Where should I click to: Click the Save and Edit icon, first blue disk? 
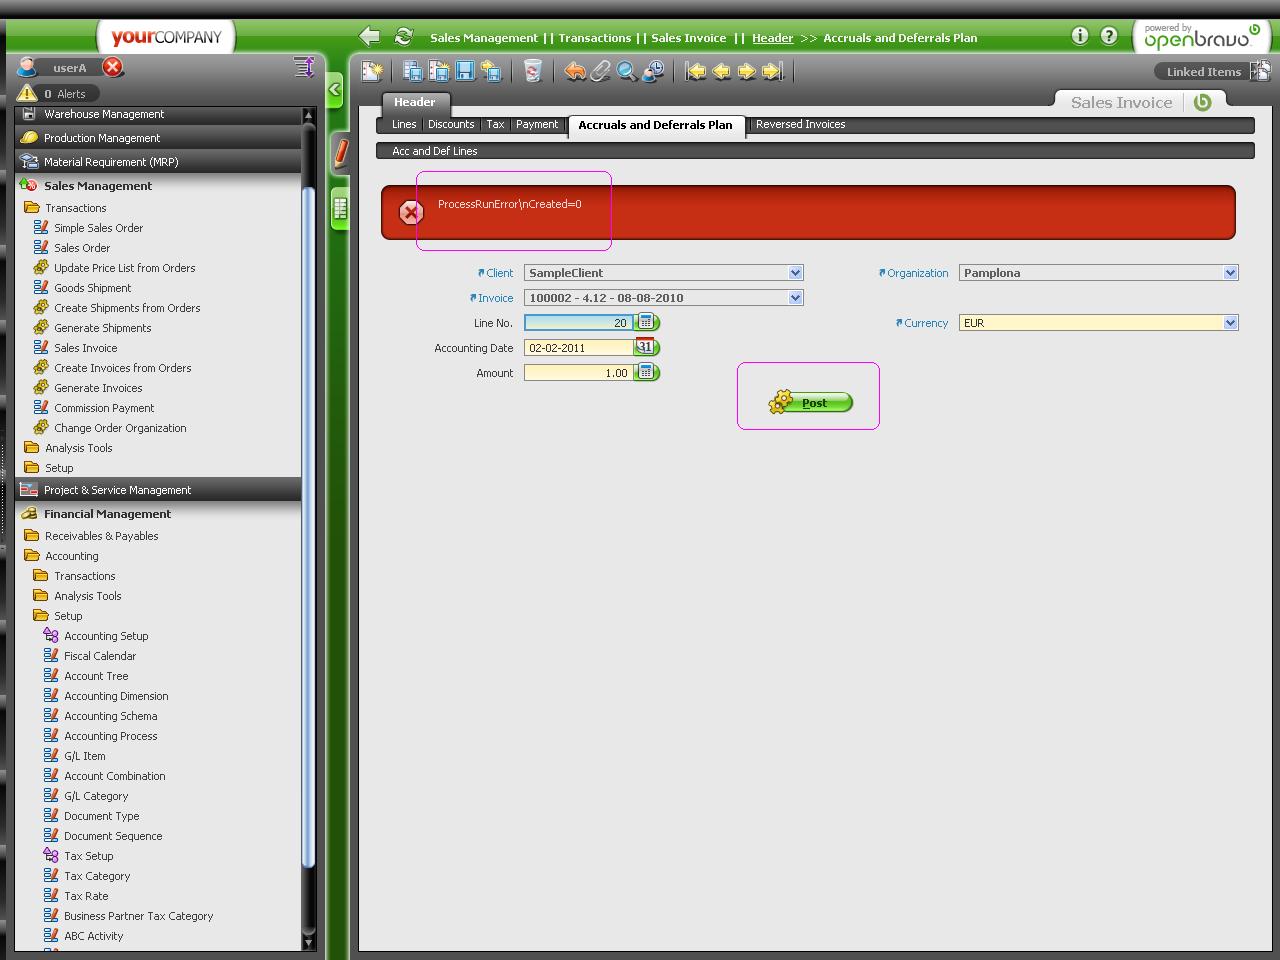[x=412, y=71]
